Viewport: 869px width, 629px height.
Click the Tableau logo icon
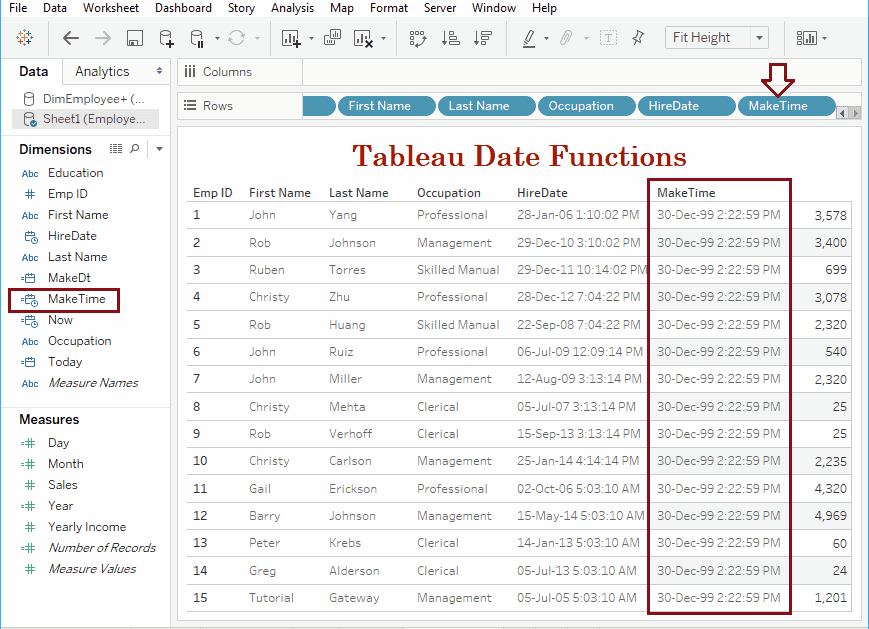(x=24, y=37)
